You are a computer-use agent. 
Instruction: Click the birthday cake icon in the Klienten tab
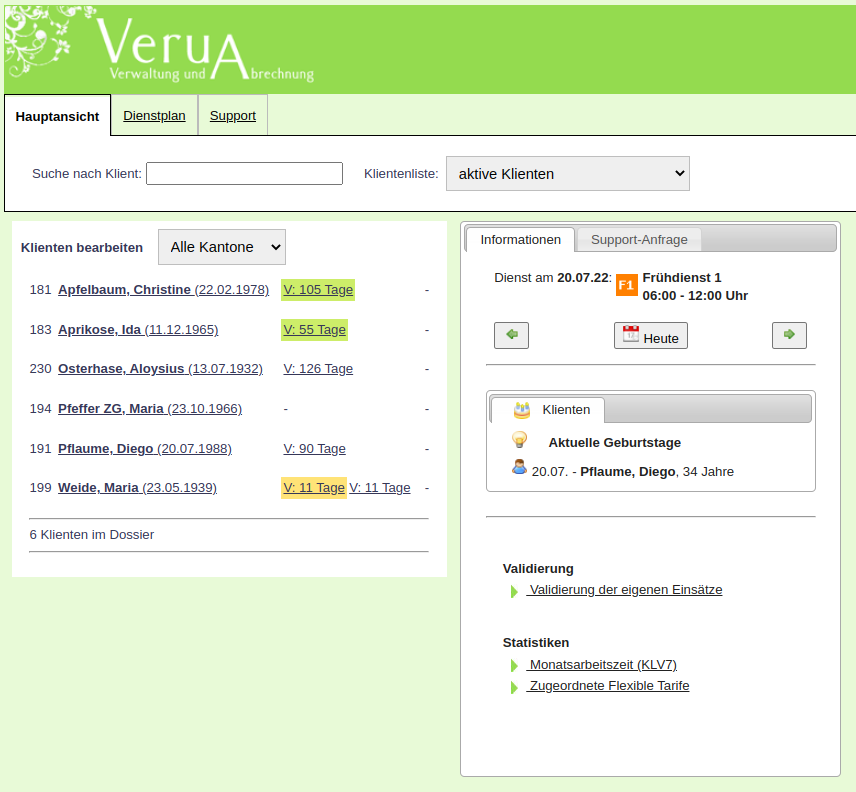pyautogui.click(x=521, y=409)
